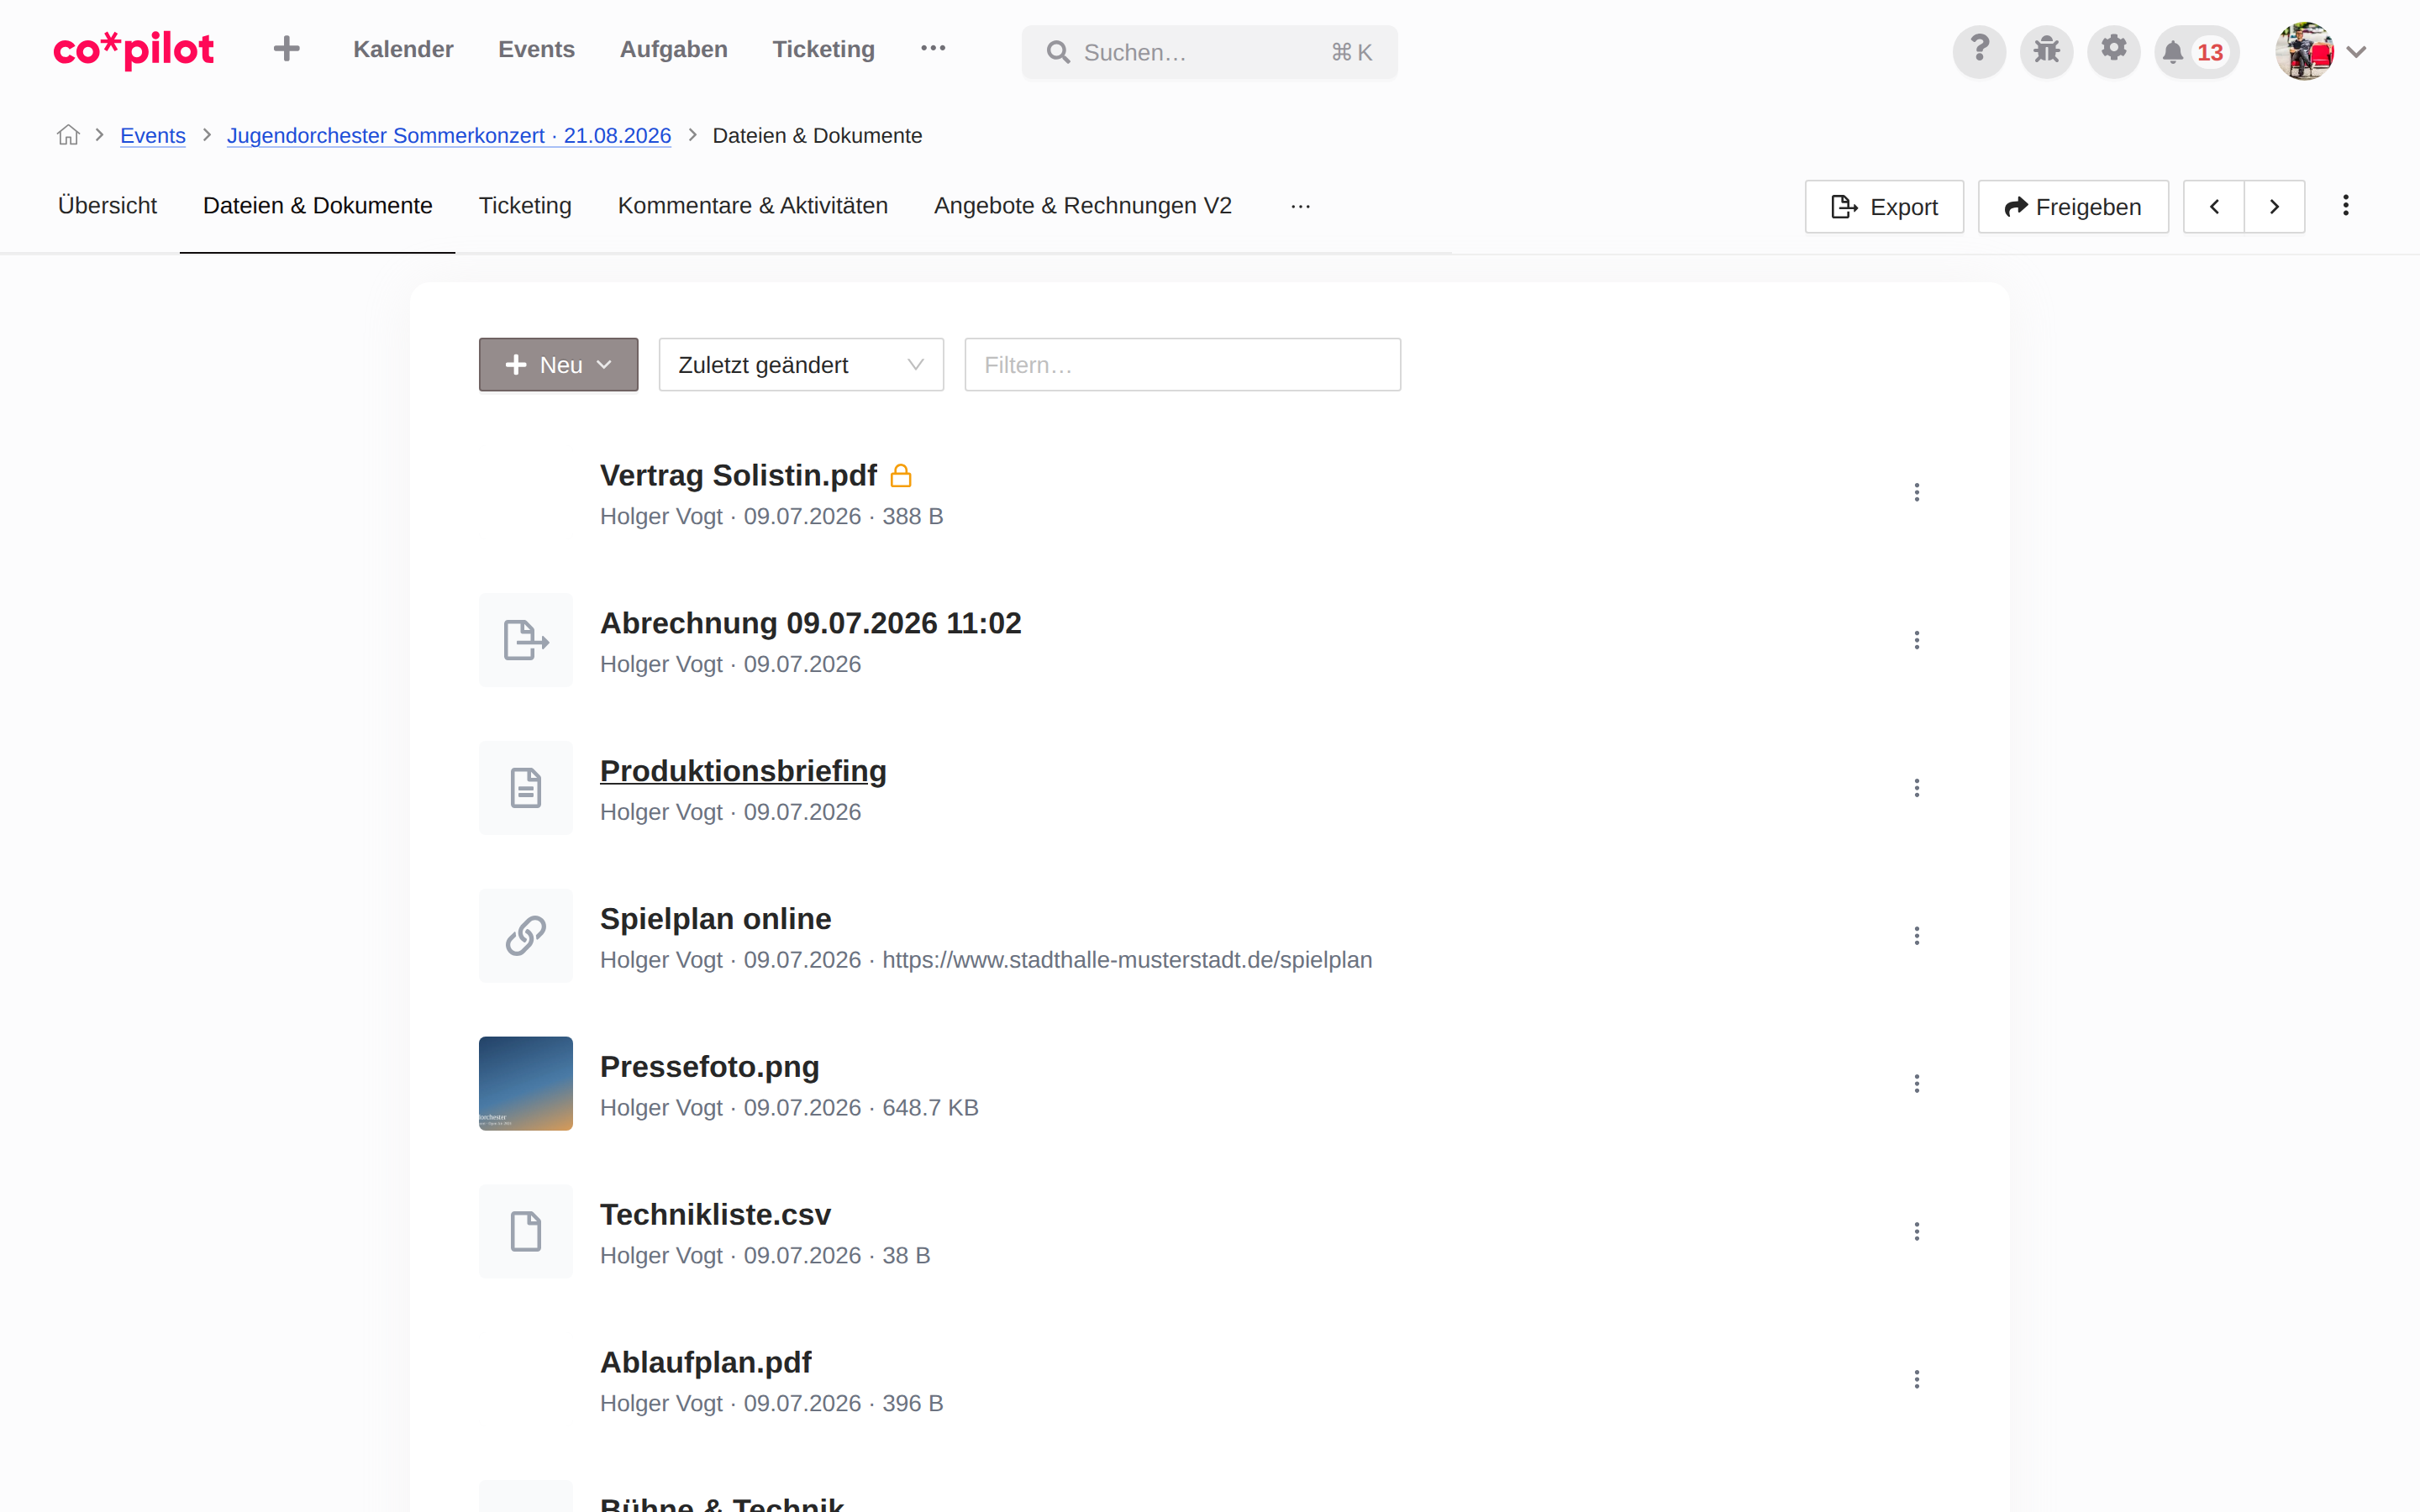Image resolution: width=2420 pixels, height=1512 pixels.
Task: Open Pressefoto.png file name
Action: click(x=709, y=1067)
